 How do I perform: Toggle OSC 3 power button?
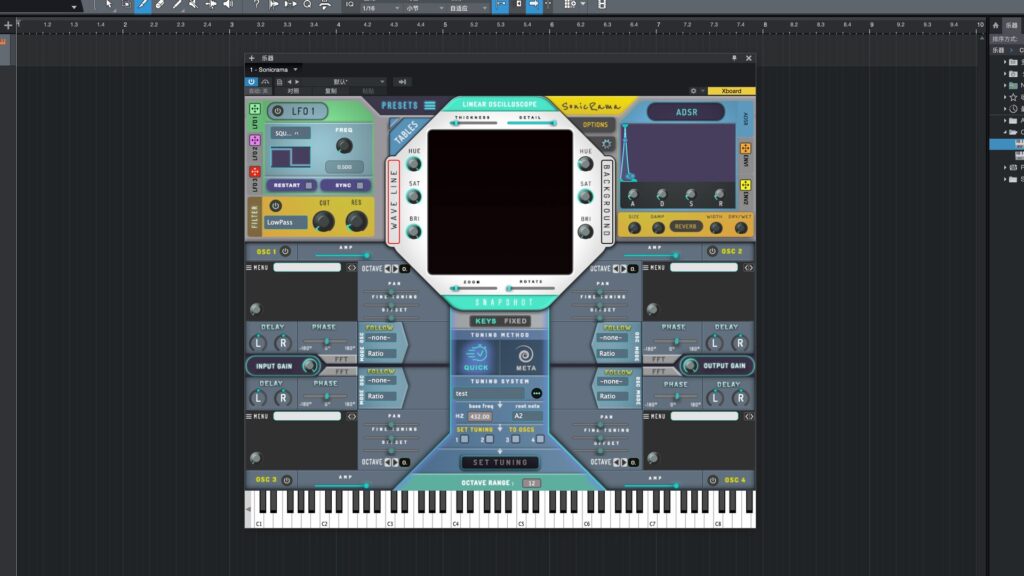[x=287, y=480]
